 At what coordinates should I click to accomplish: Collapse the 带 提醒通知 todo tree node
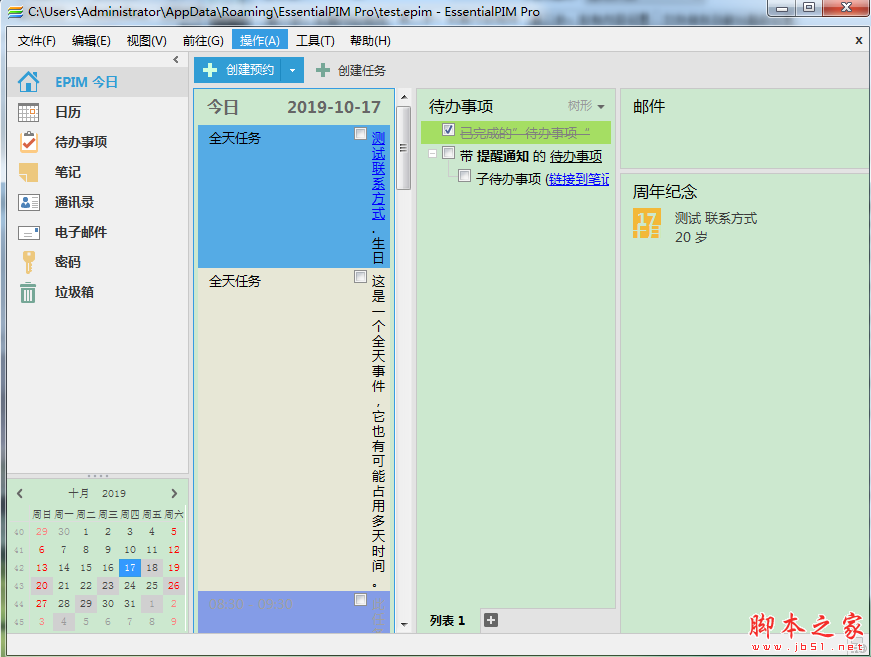(x=432, y=153)
